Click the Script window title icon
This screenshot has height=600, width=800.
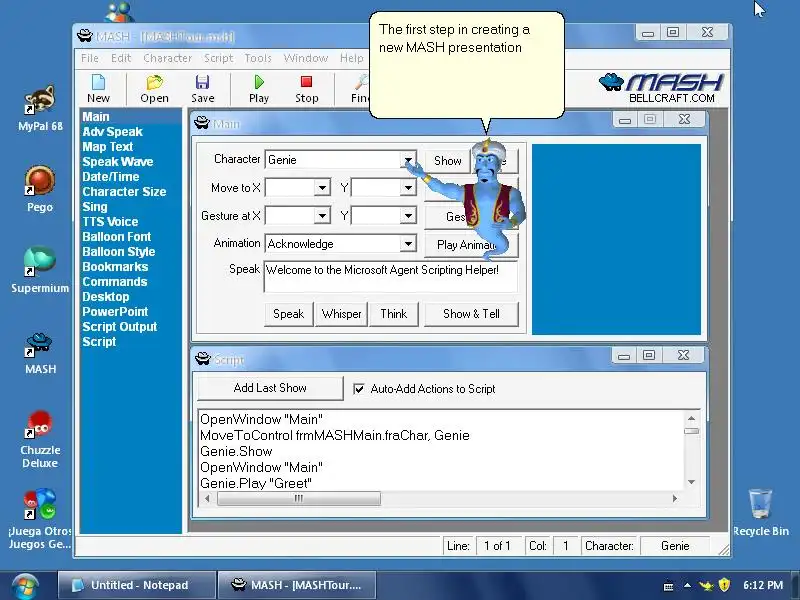tap(203, 359)
